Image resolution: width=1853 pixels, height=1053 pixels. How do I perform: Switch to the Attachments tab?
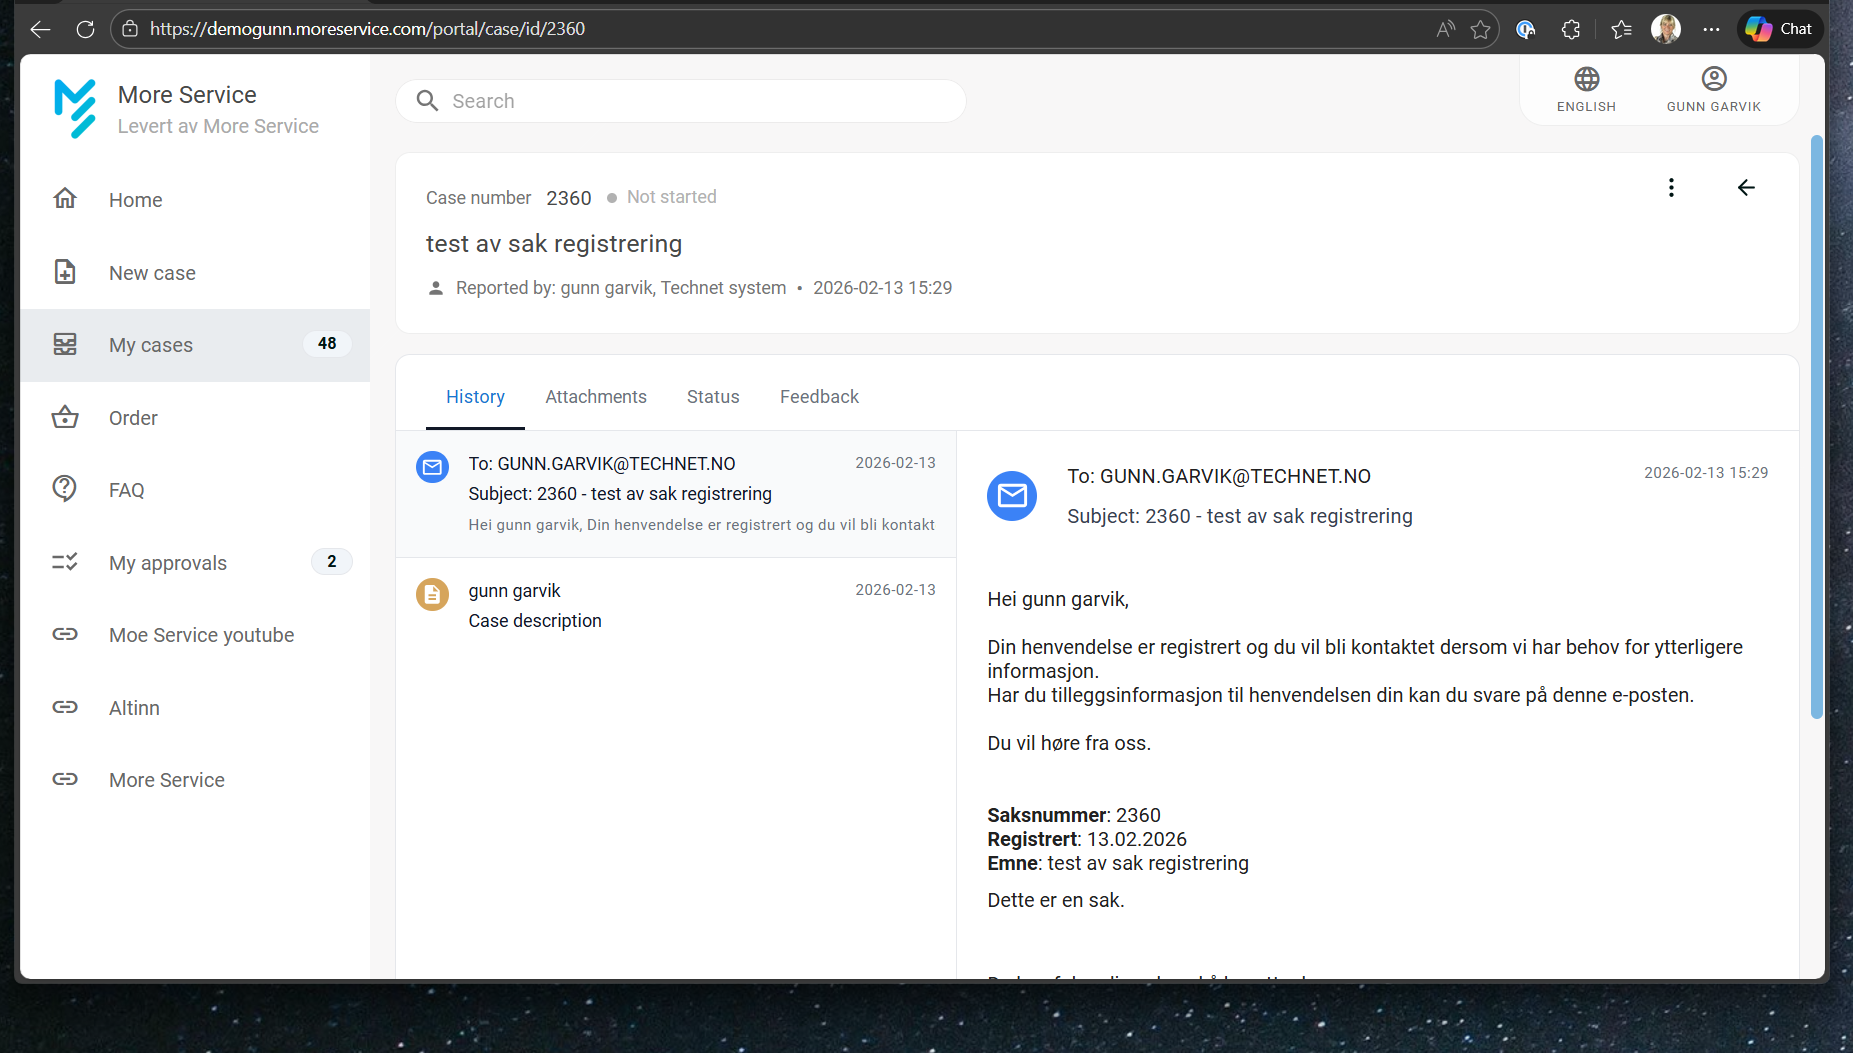[x=595, y=397]
